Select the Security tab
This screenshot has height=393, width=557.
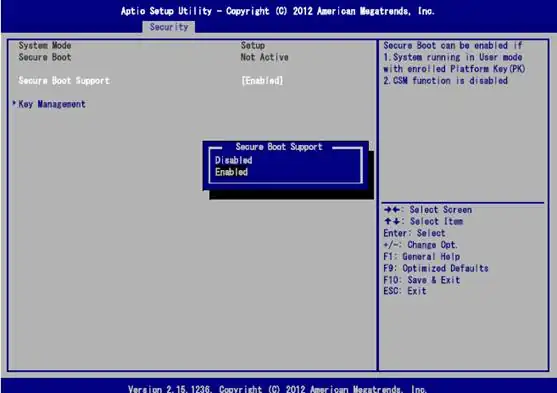(169, 27)
